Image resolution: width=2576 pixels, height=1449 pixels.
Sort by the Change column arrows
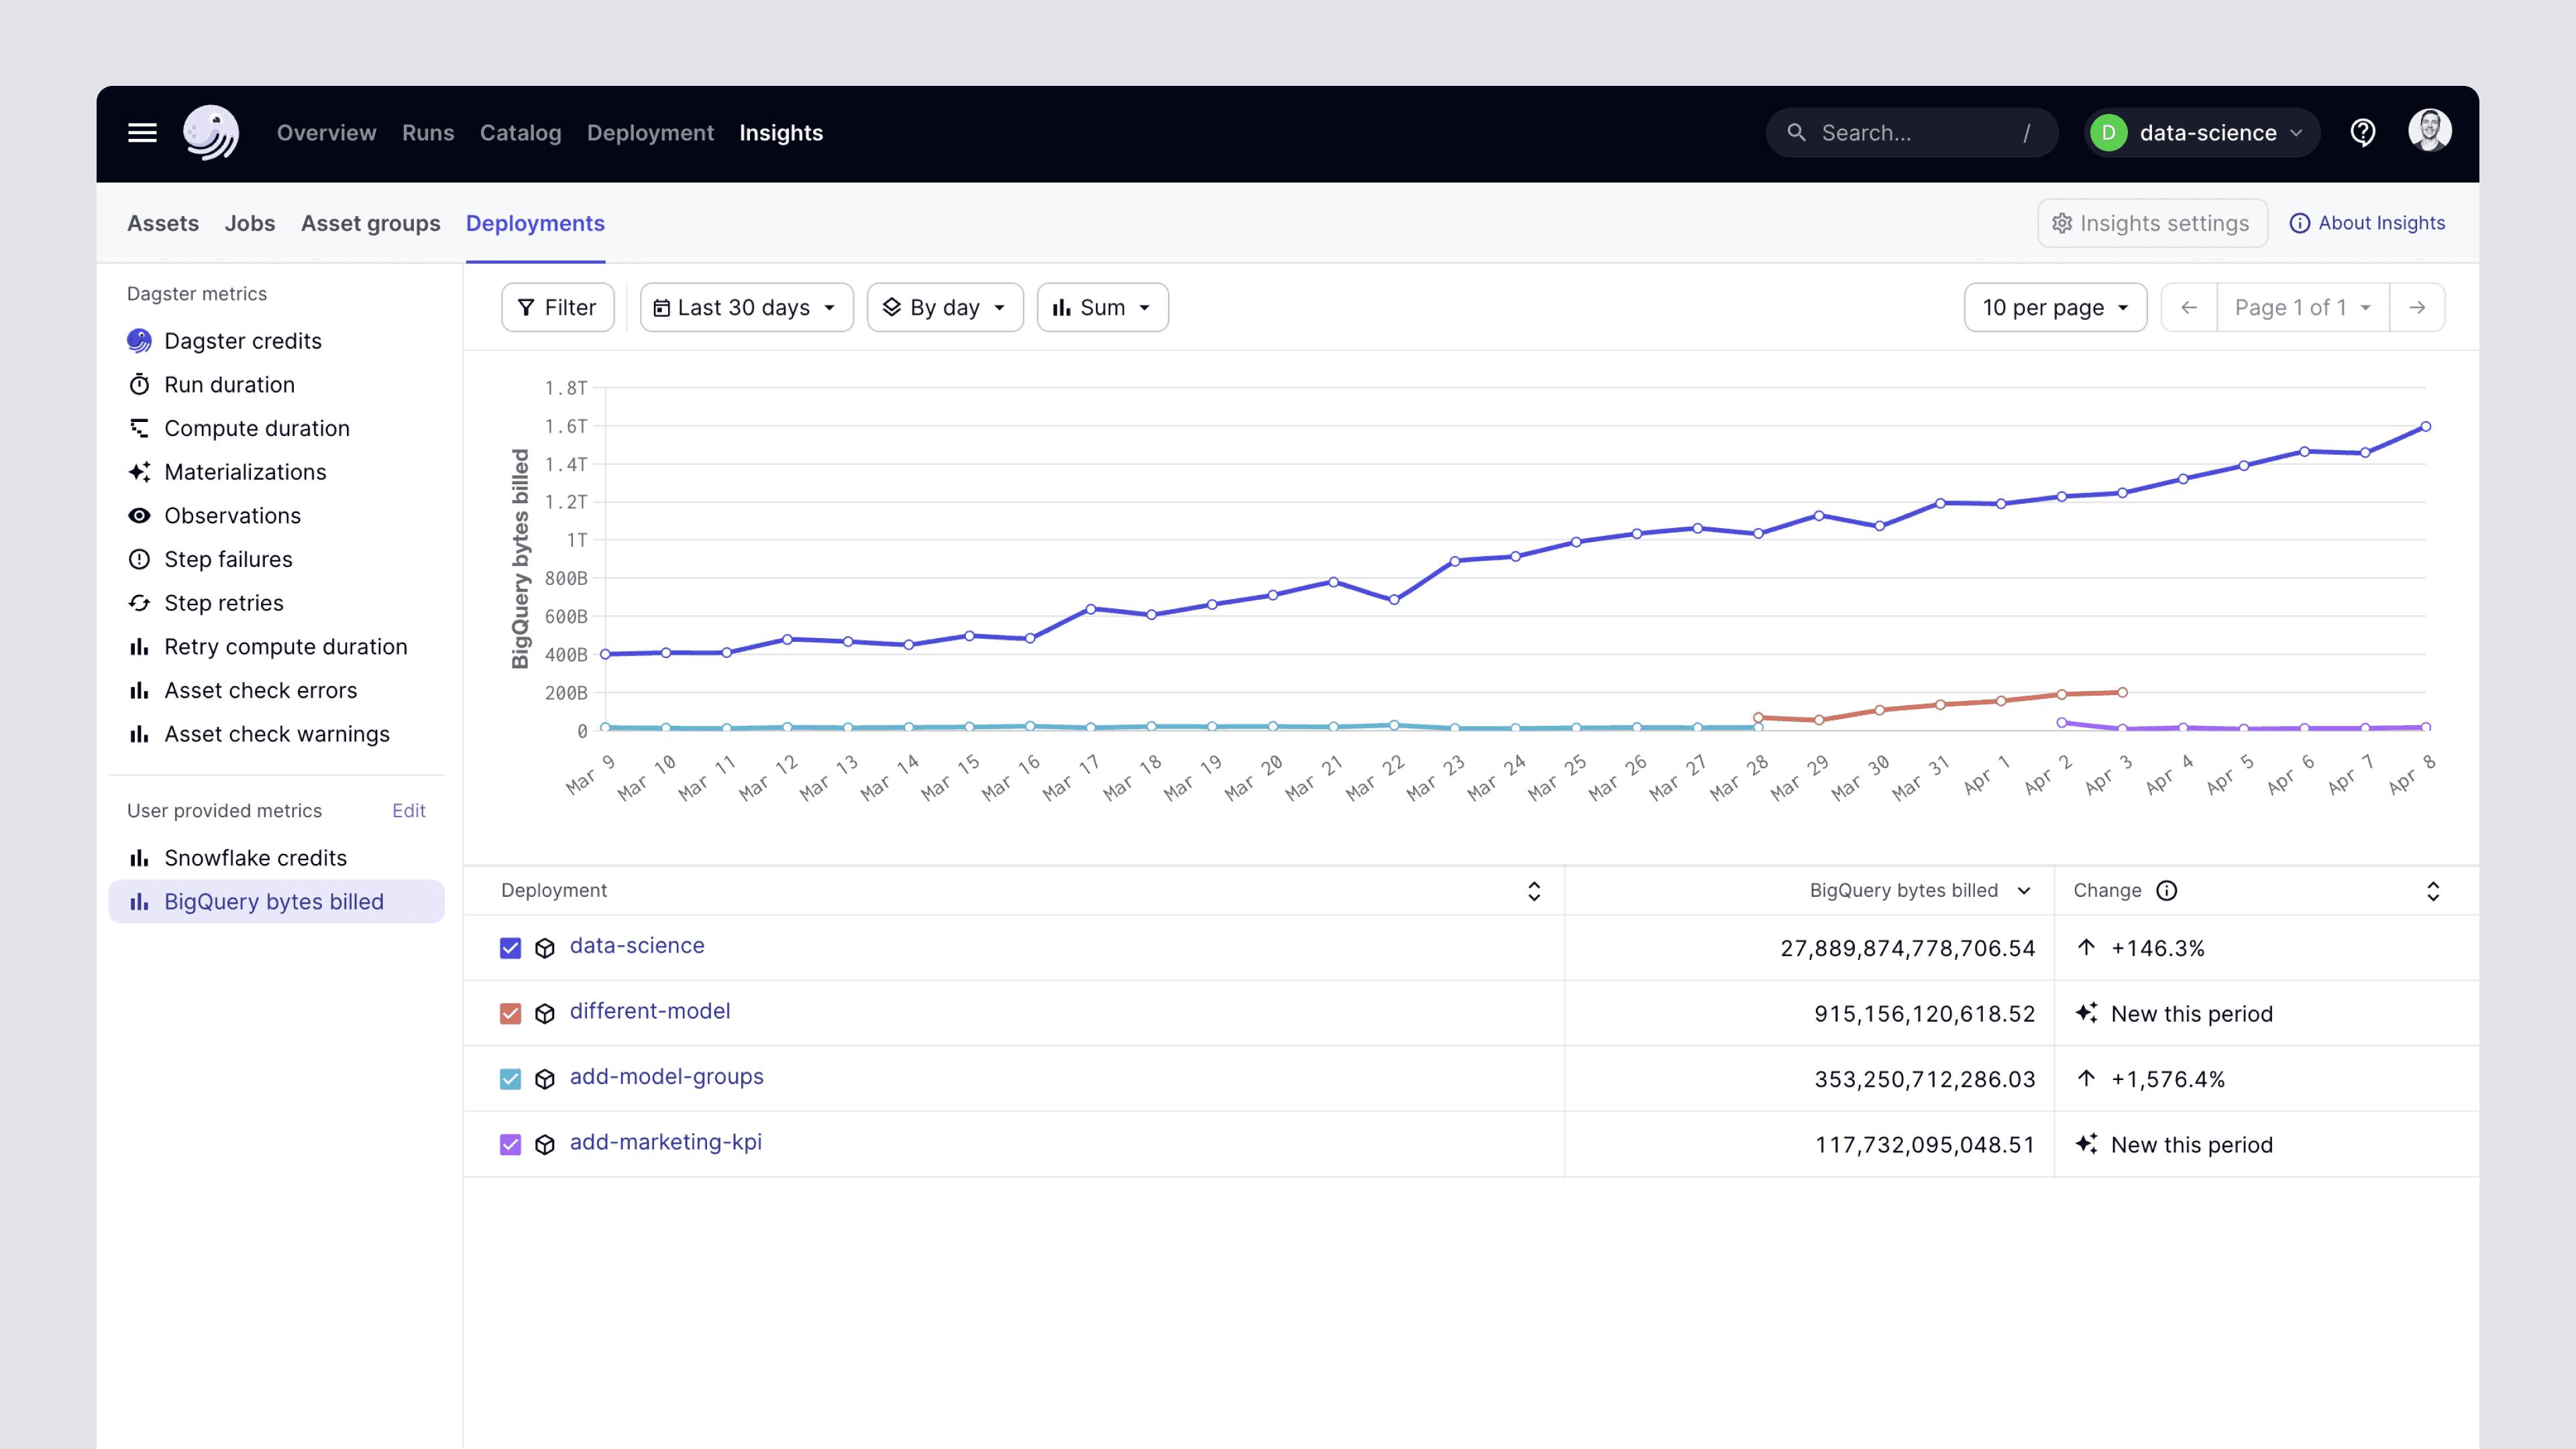(x=2433, y=891)
